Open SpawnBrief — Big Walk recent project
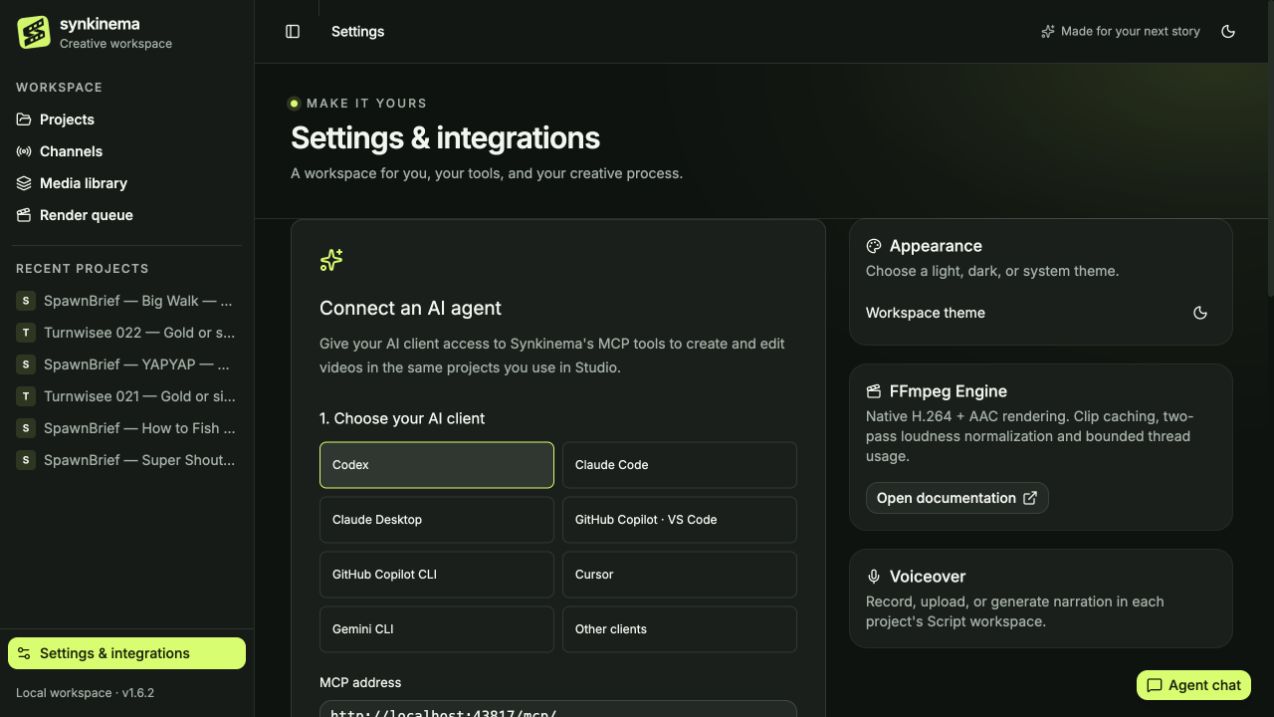 tap(127, 300)
